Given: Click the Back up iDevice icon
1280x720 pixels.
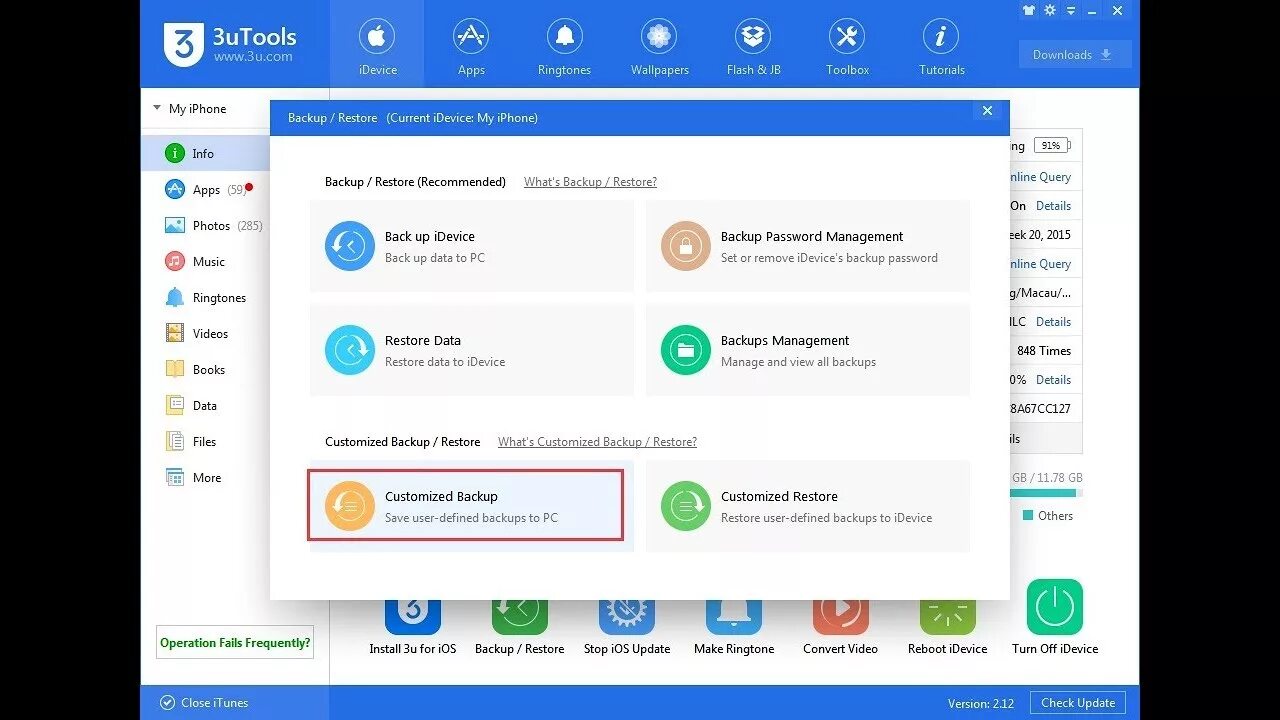Looking at the screenshot, I should [x=350, y=246].
